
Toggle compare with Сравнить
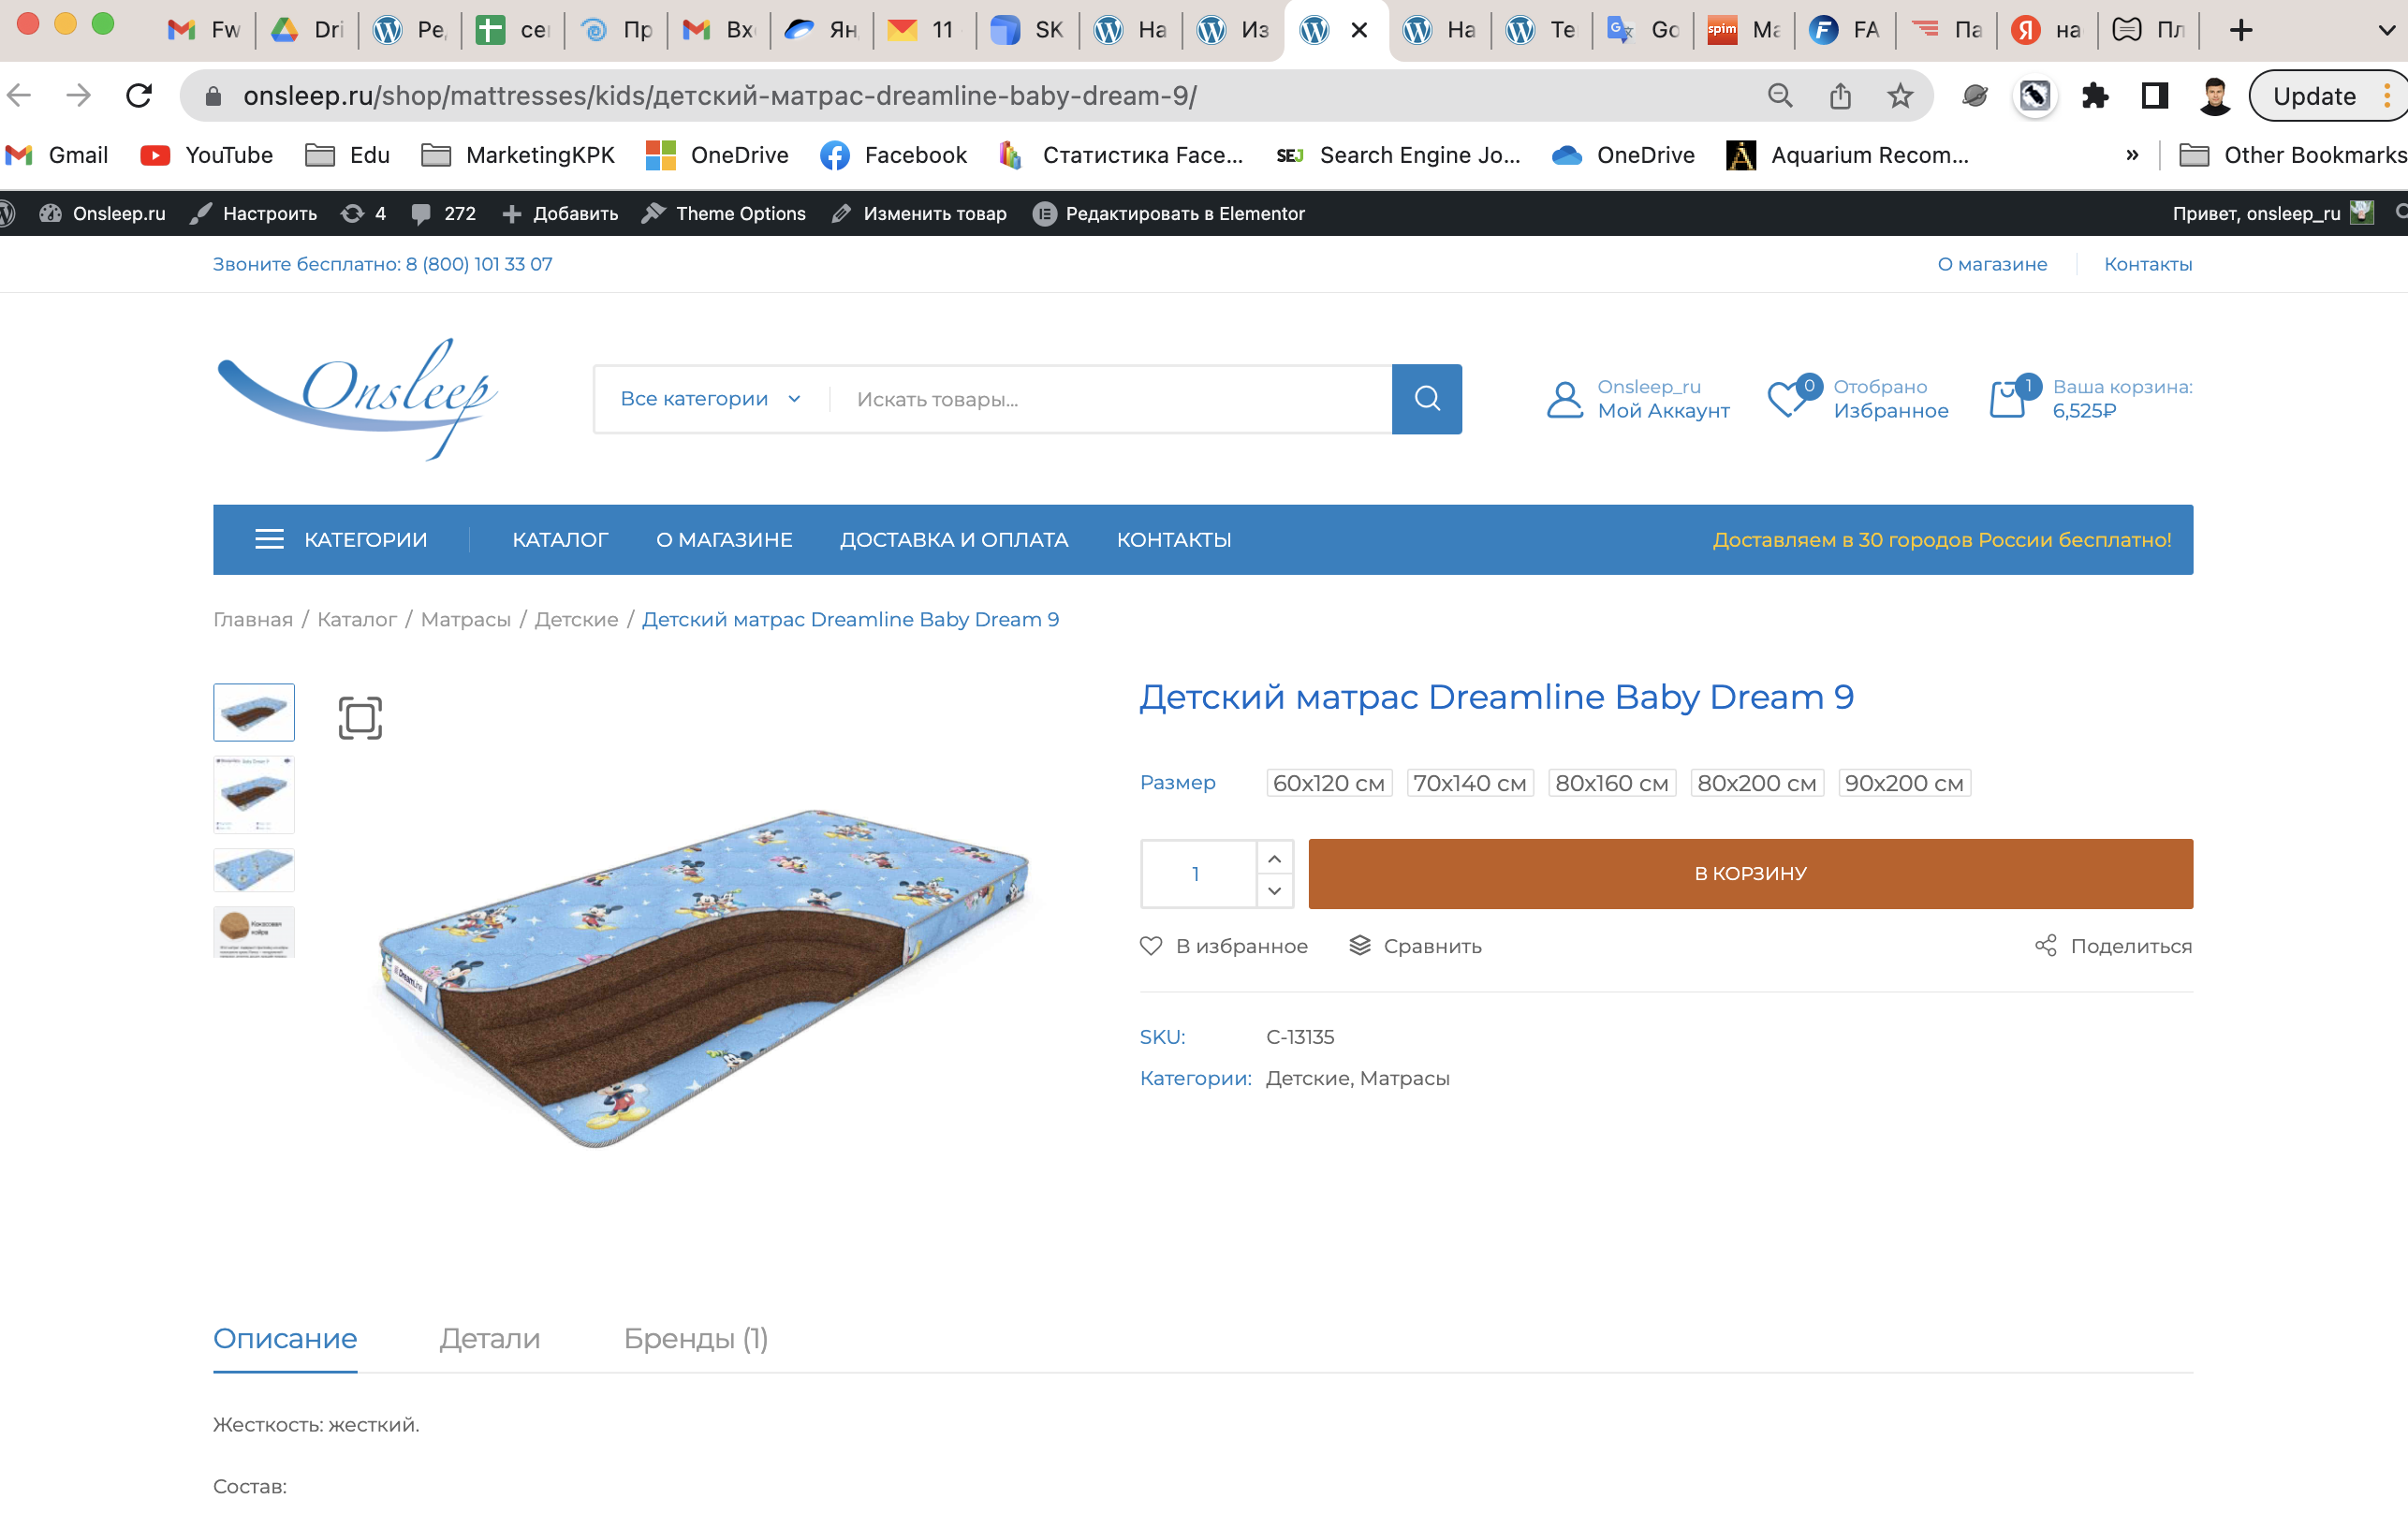1415,946
